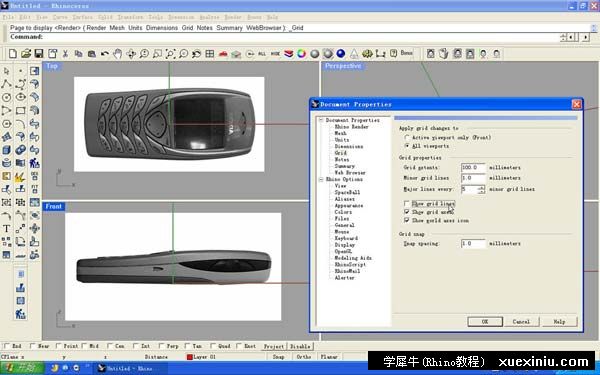
Task: Select Modeling Aids under Rhino Options
Action: click(x=353, y=258)
